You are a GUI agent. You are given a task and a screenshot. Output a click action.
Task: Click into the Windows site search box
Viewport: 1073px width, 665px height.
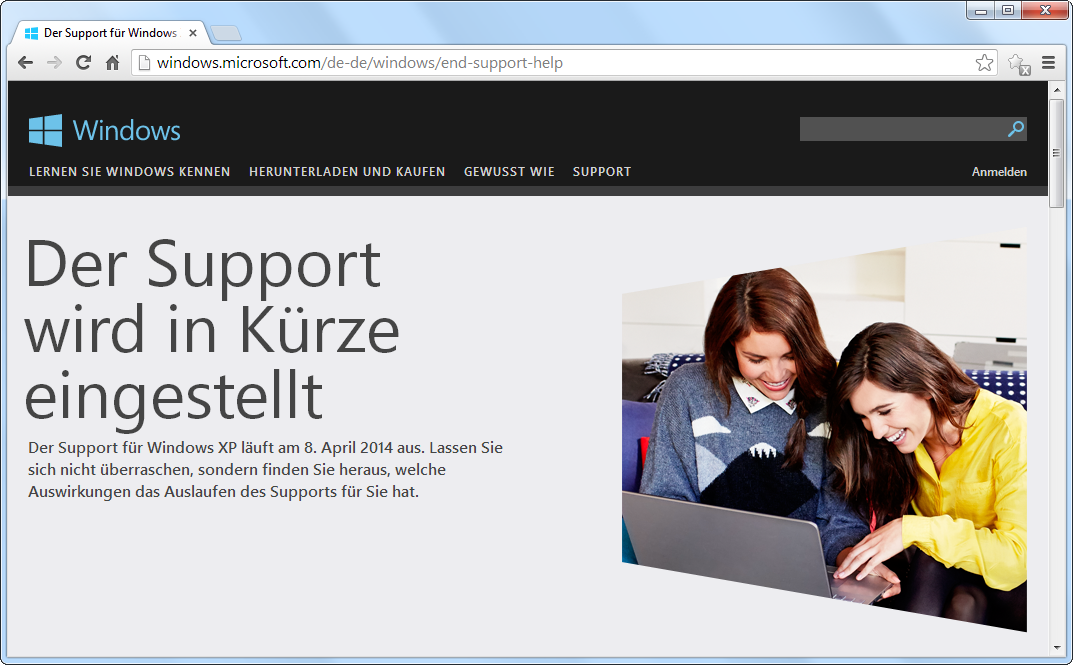click(900, 129)
